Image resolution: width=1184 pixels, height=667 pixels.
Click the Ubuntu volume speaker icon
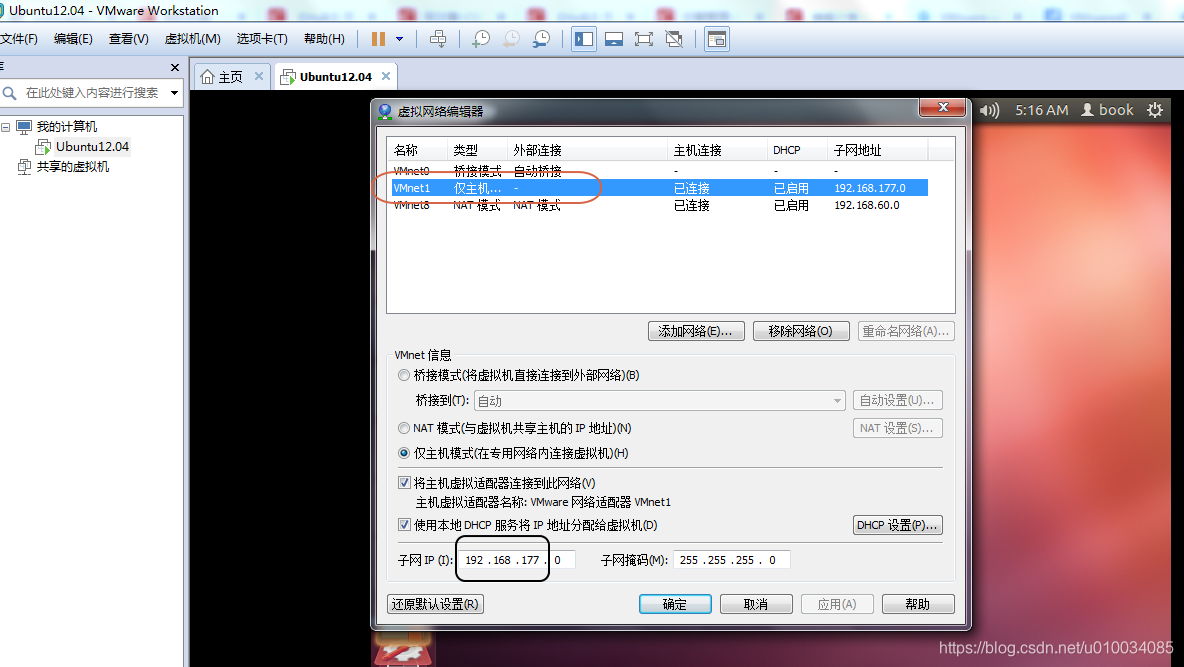(988, 110)
